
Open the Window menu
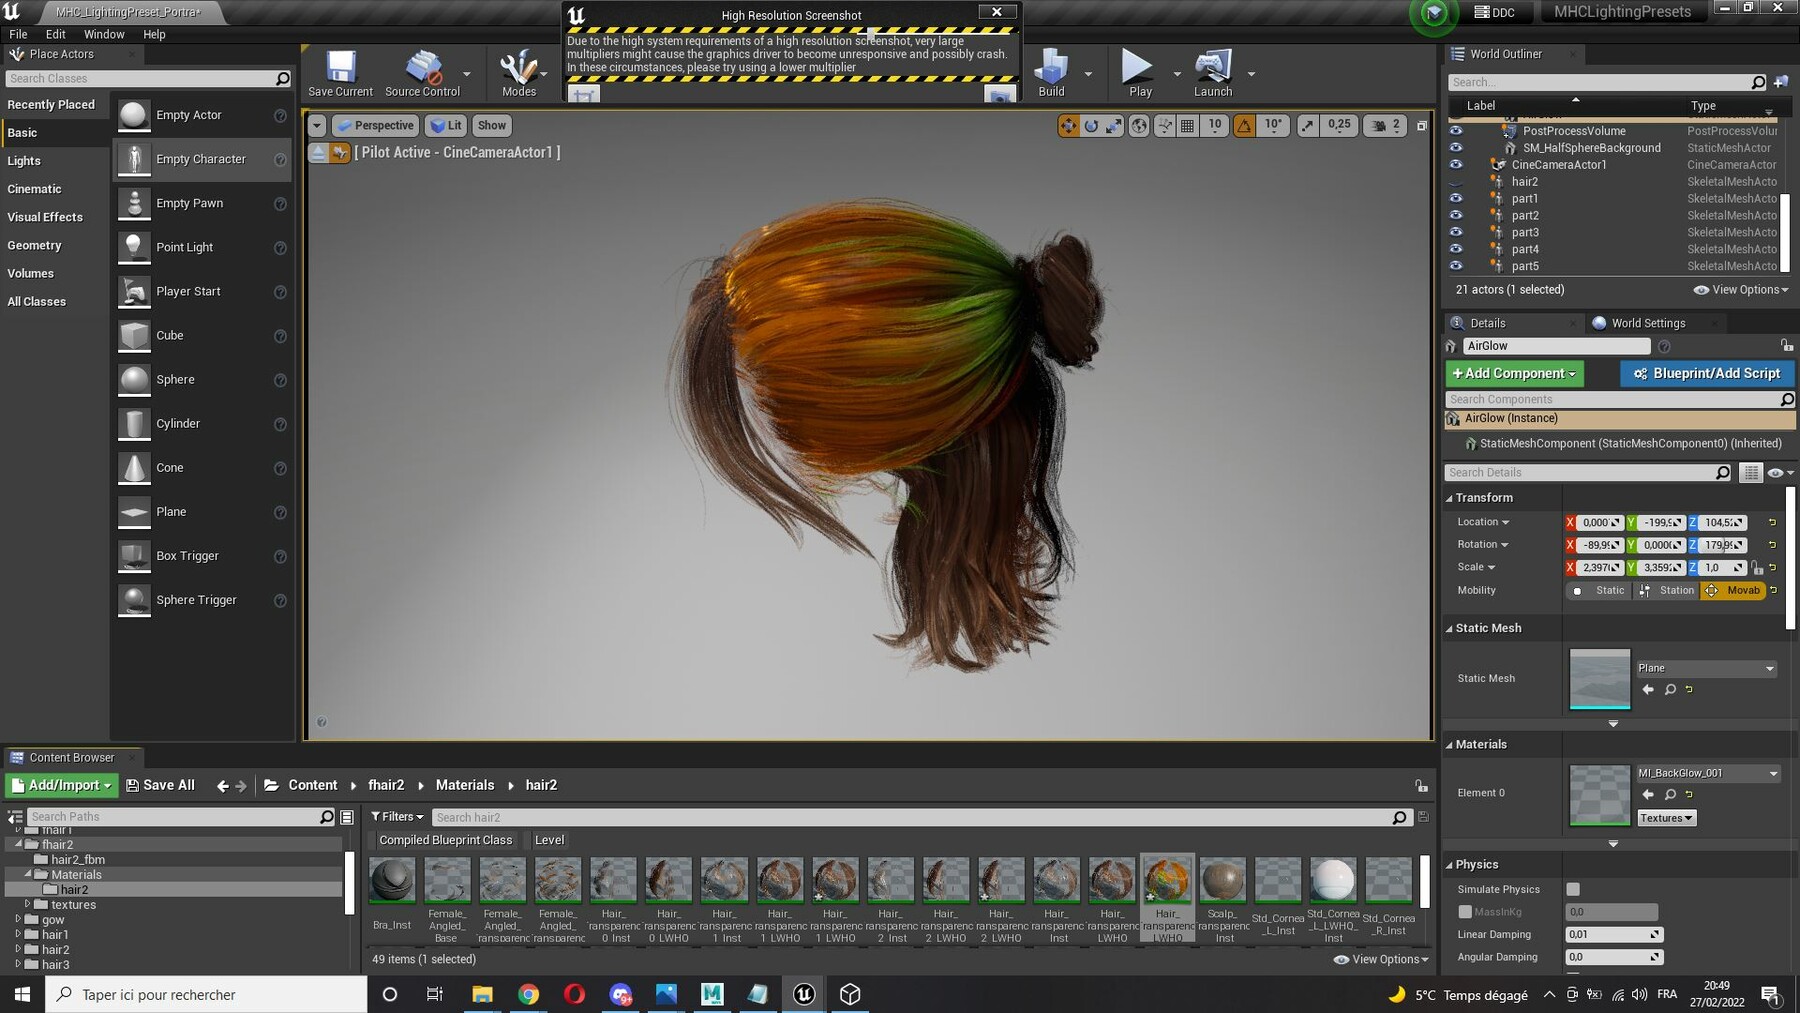coord(104,34)
